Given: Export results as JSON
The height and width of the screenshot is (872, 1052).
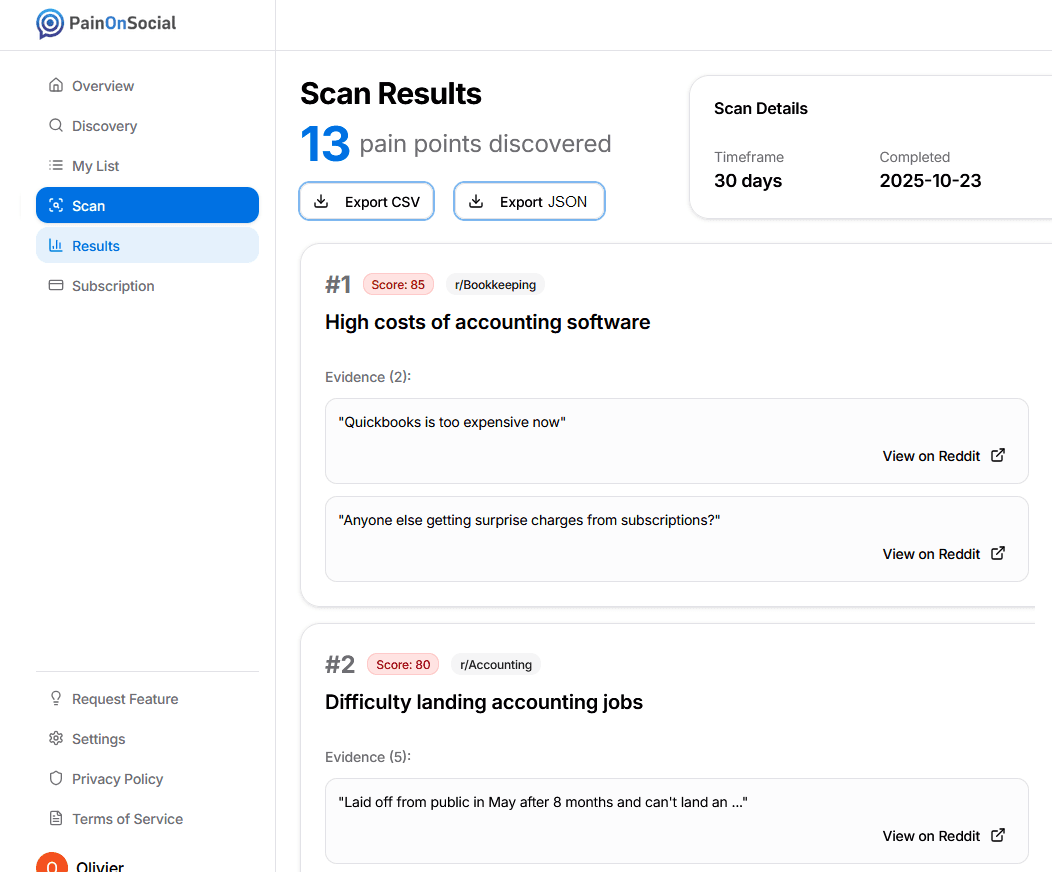Looking at the screenshot, I should click(x=529, y=201).
